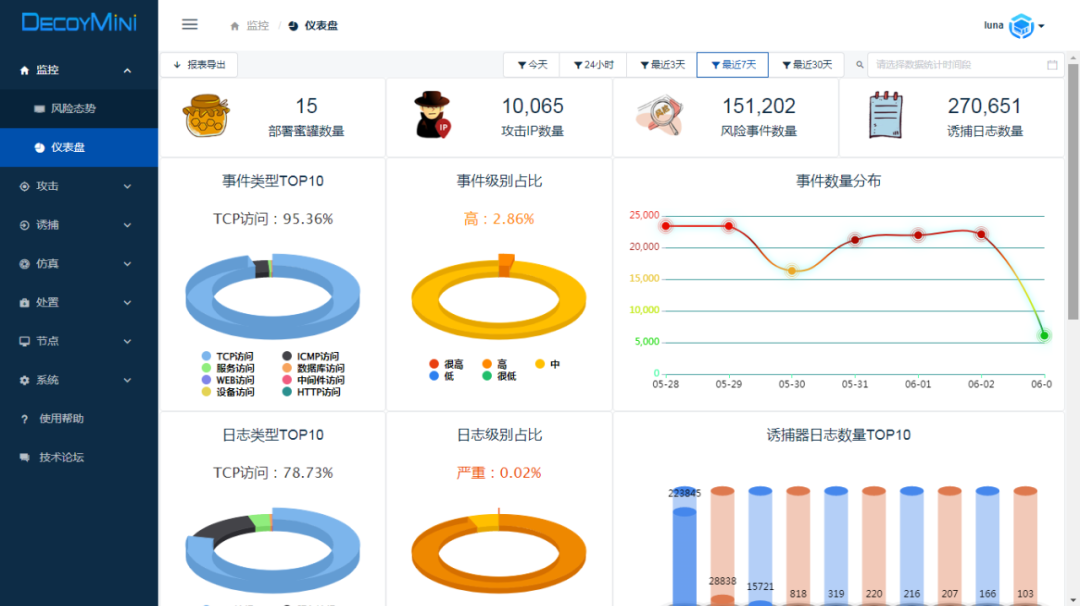Screen dimensions: 1080x606
Task: Click the attacker IP spy icon
Action: pos(433,115)
